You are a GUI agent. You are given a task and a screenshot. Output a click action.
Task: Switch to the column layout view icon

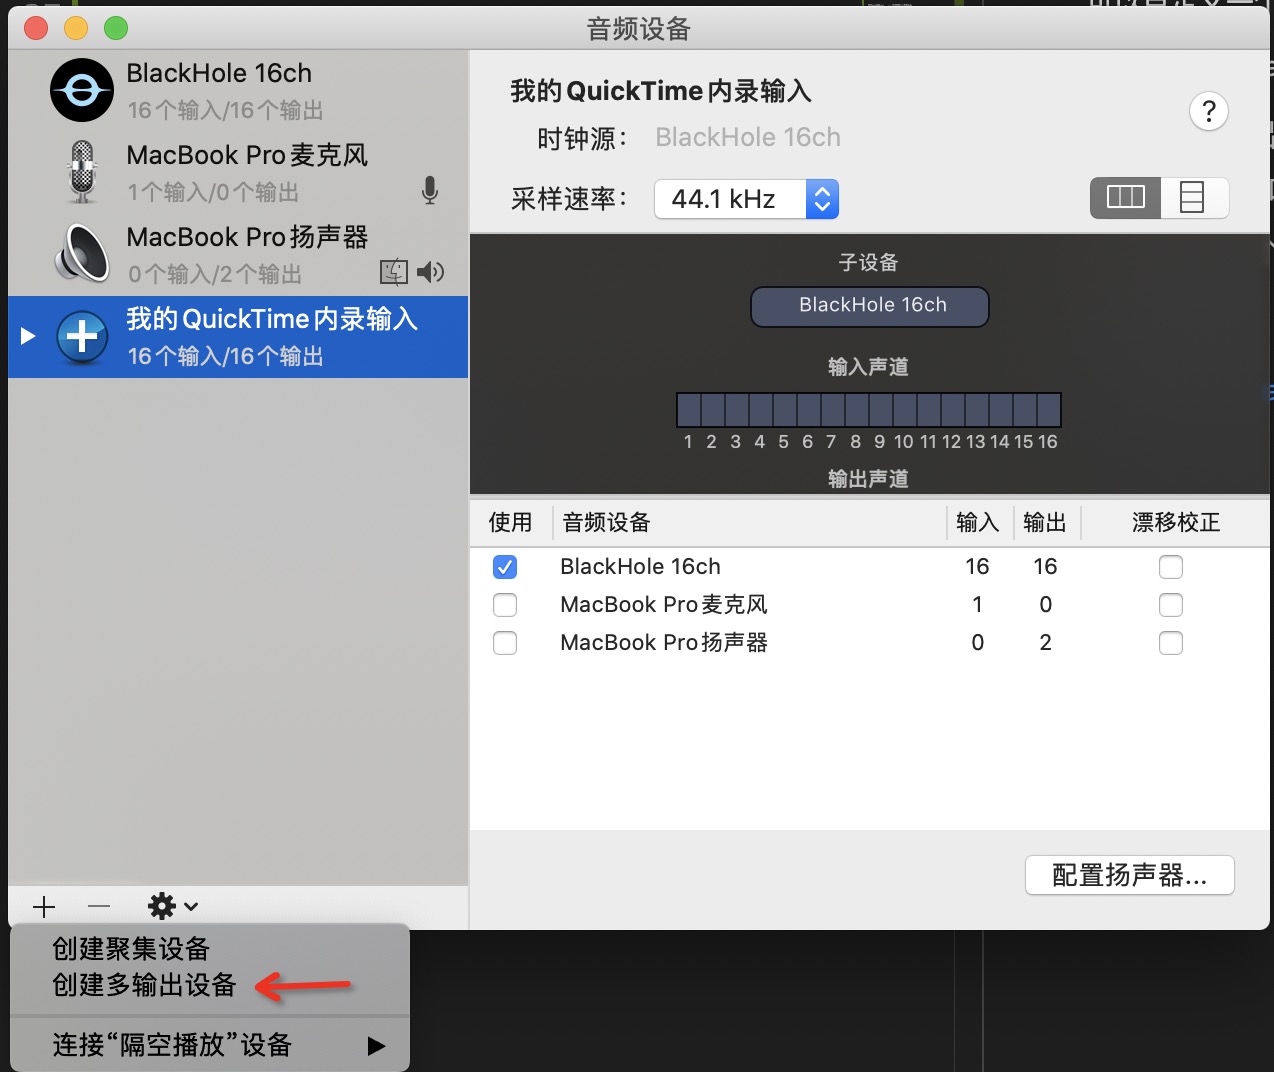click(x=1125, y=197)
